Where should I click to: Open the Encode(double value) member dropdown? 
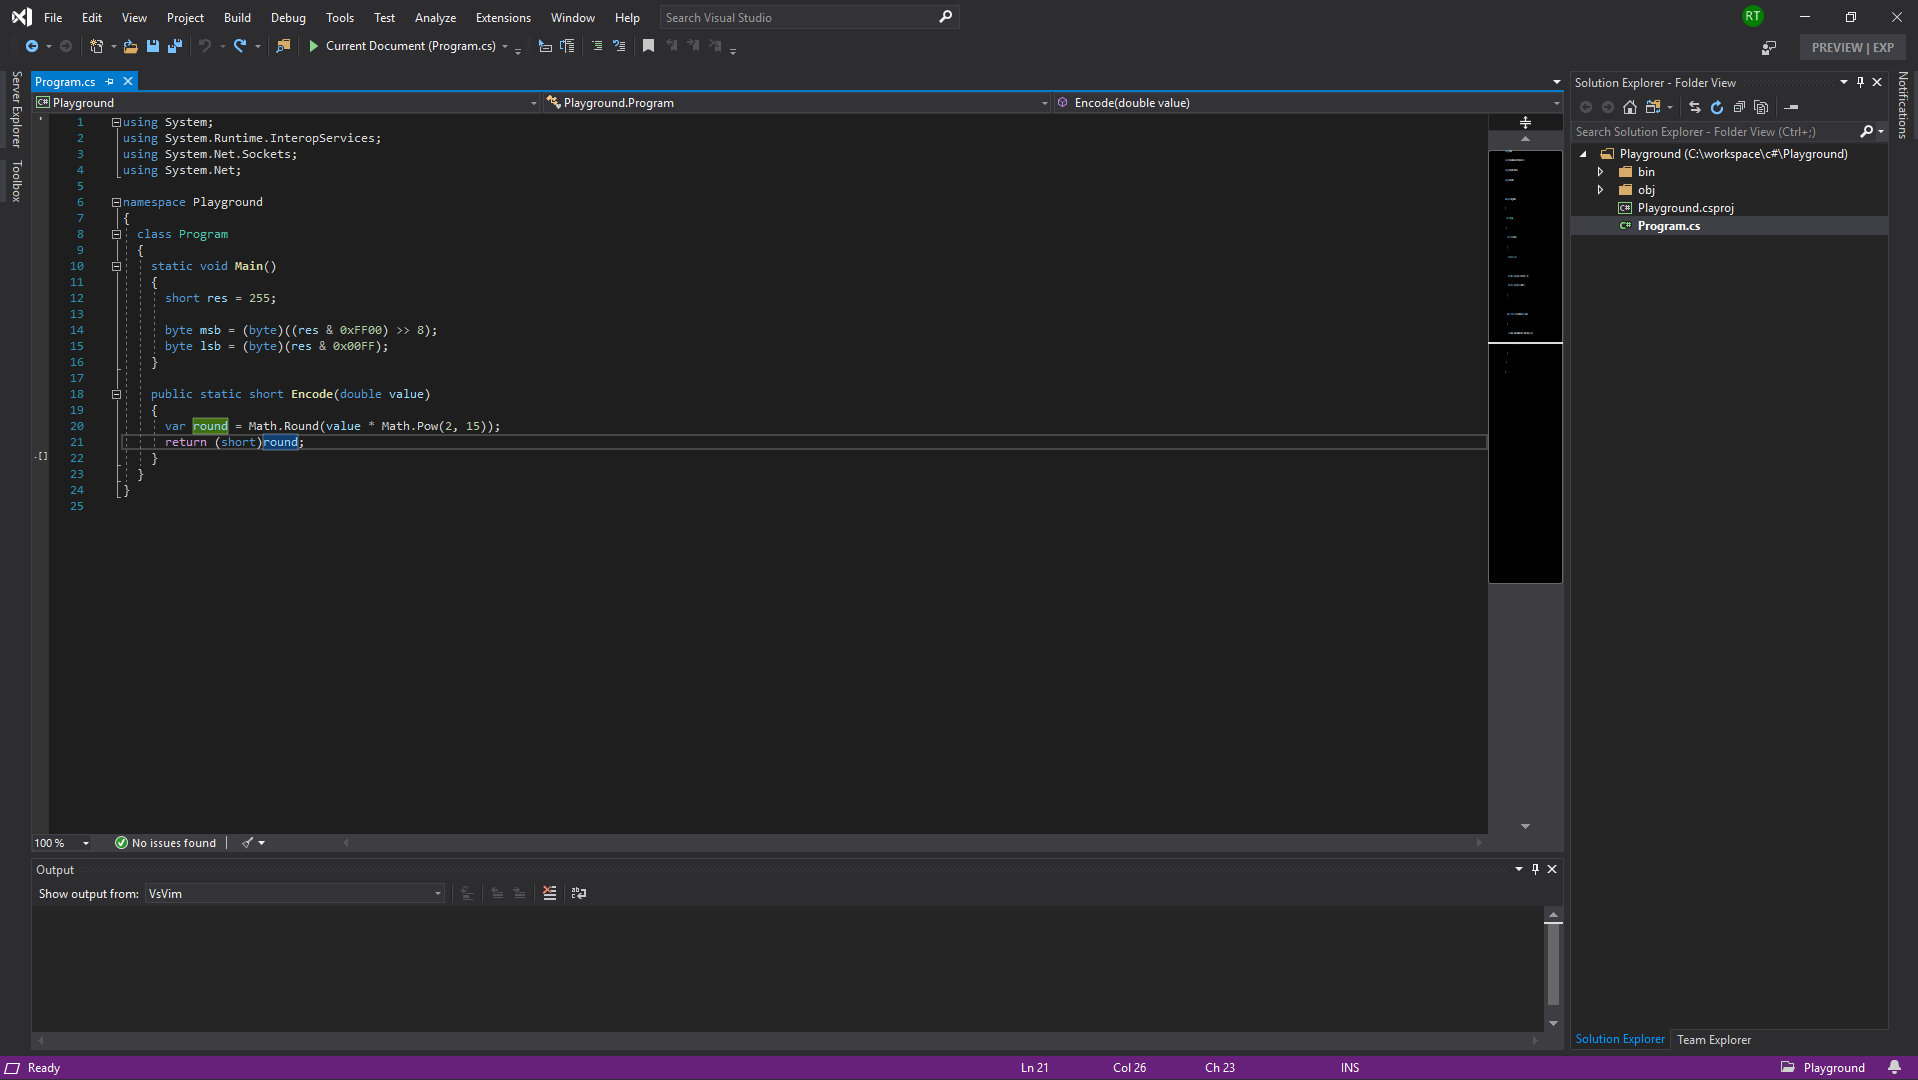point(1307,103)
